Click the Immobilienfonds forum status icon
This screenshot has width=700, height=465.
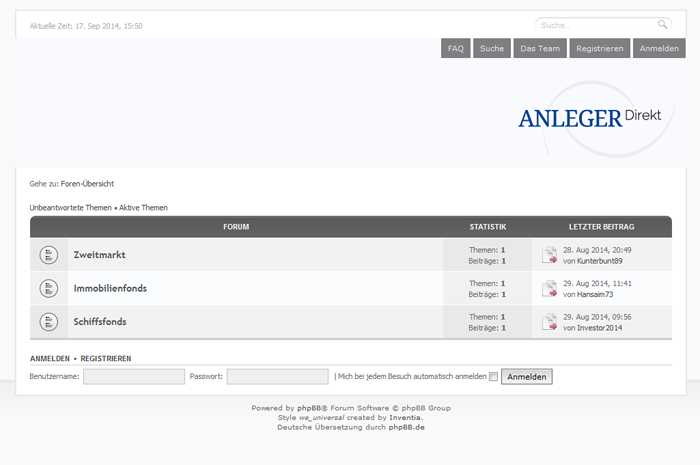(x=49, y=288)
